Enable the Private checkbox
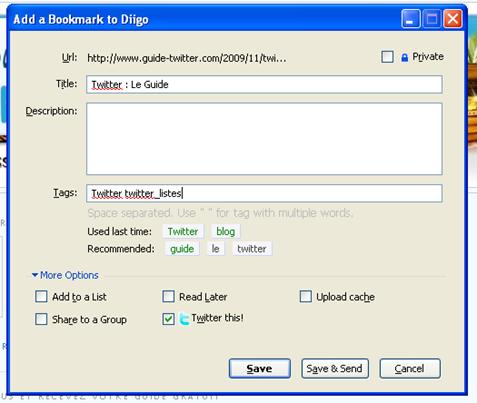Screen dimensions: 477x403 [387, 57]
